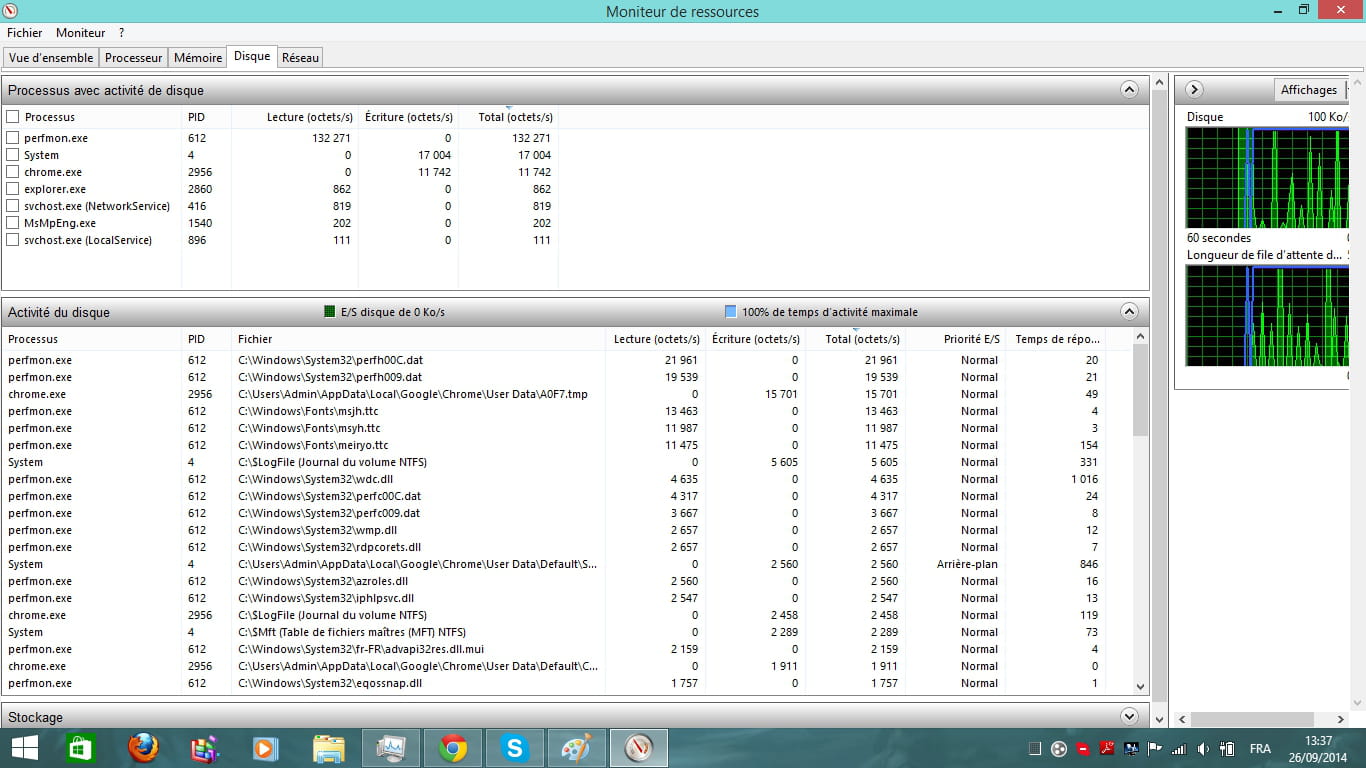Collapse Processus avec activité de disque section
The height and width of the screenshot is (768, 1366).
point(1129,90)
